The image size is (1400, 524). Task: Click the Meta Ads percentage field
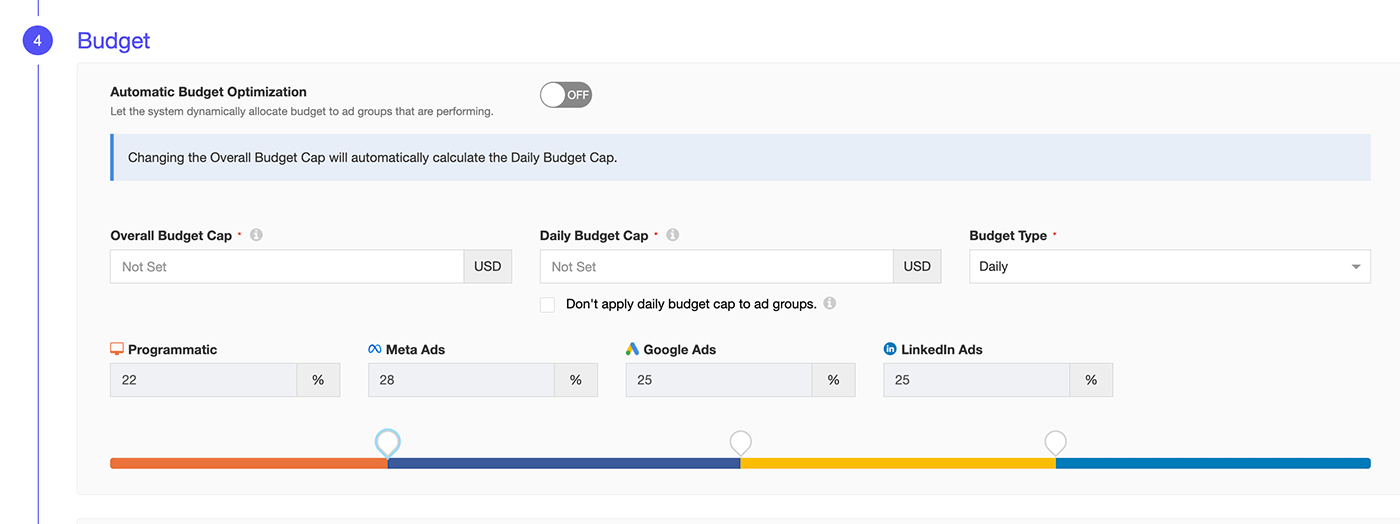click(x=461, y=380)
